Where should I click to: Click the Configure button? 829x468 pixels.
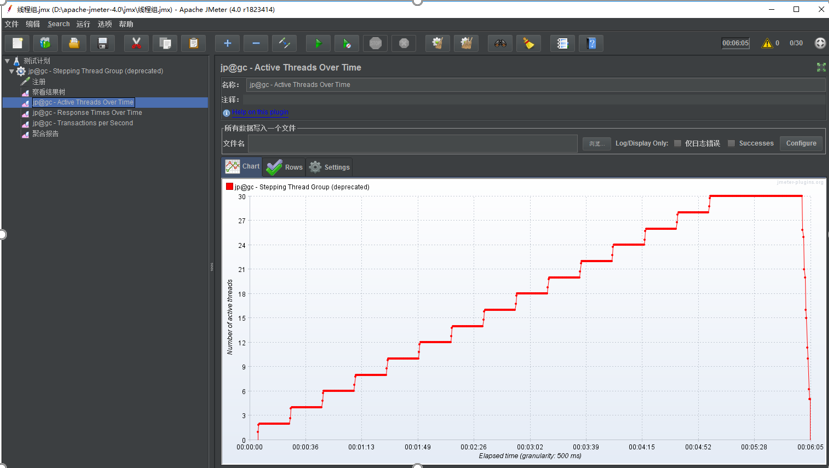801,143
